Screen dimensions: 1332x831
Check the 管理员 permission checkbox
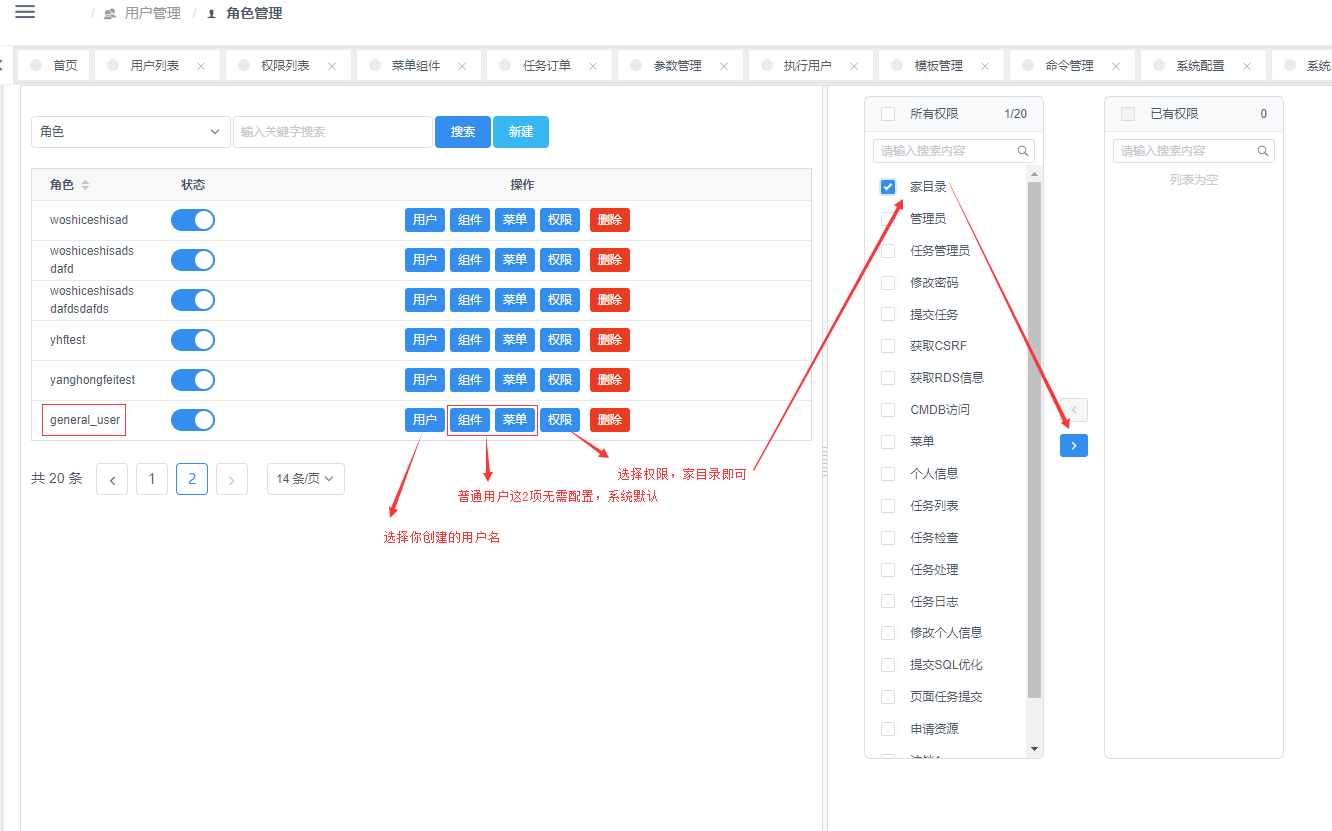[888, 219]
